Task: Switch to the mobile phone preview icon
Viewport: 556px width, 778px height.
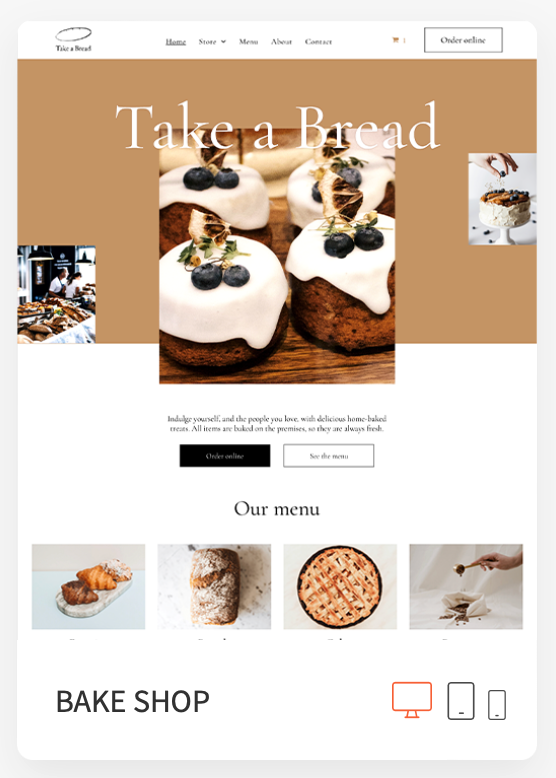Action: [497, 705]
